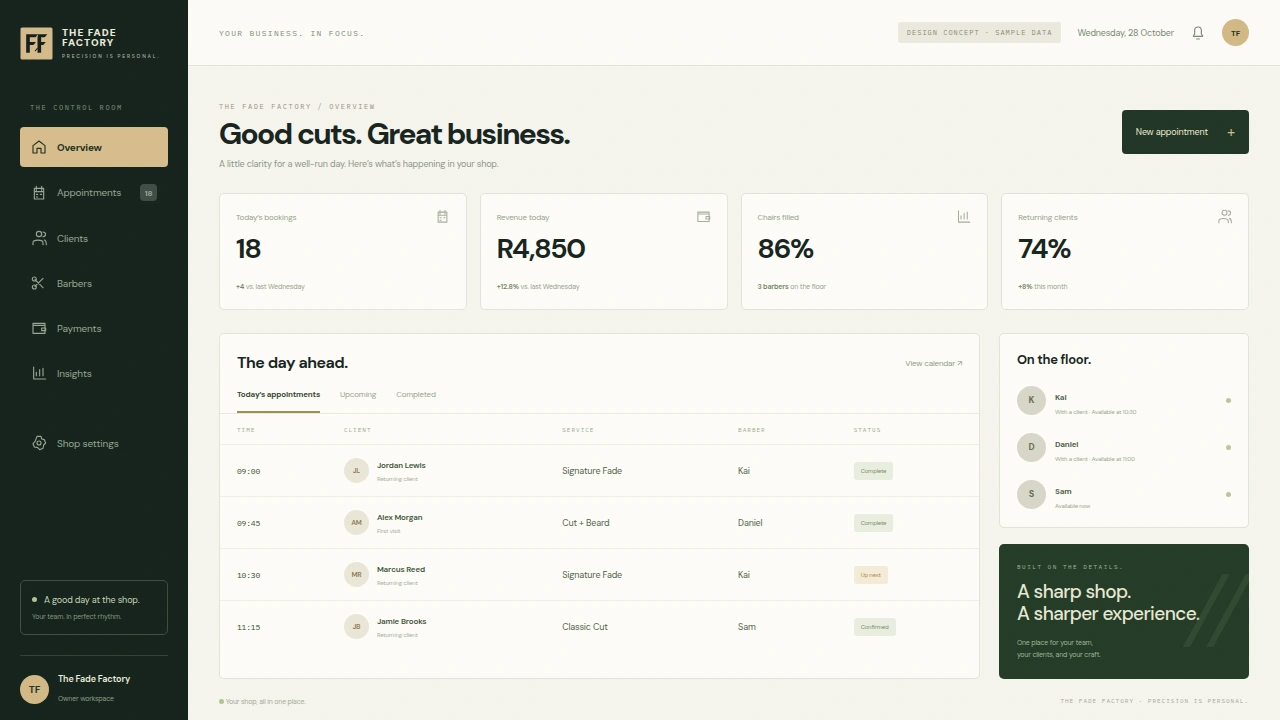Click the Clients people icon in the sidebar
Screen dimensions: 1280x720
click(39, 238)
